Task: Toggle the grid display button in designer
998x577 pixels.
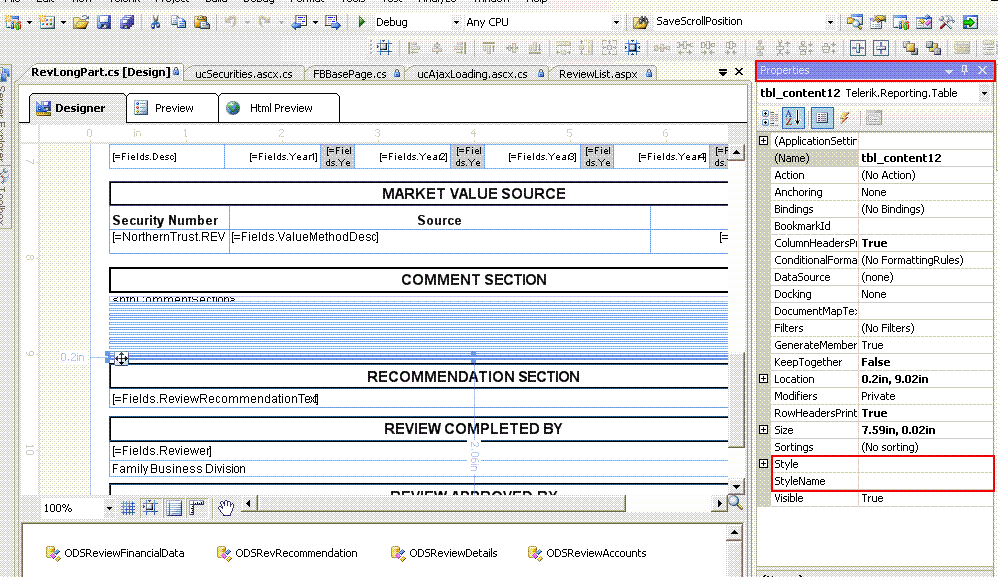Action: (x=129, y=508)
